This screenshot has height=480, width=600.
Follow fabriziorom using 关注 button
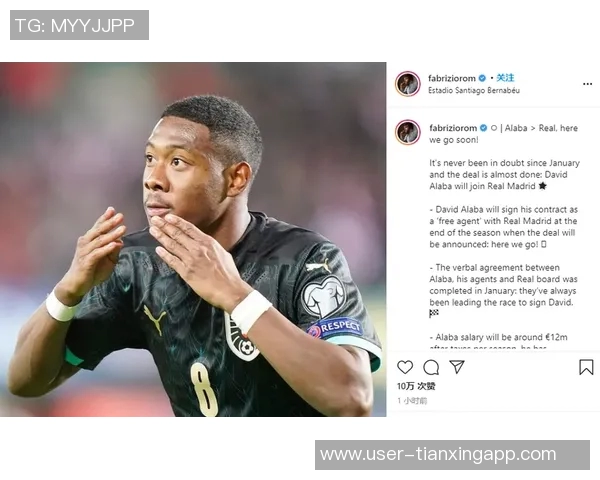pyautogui.click(x=505, y=78)
